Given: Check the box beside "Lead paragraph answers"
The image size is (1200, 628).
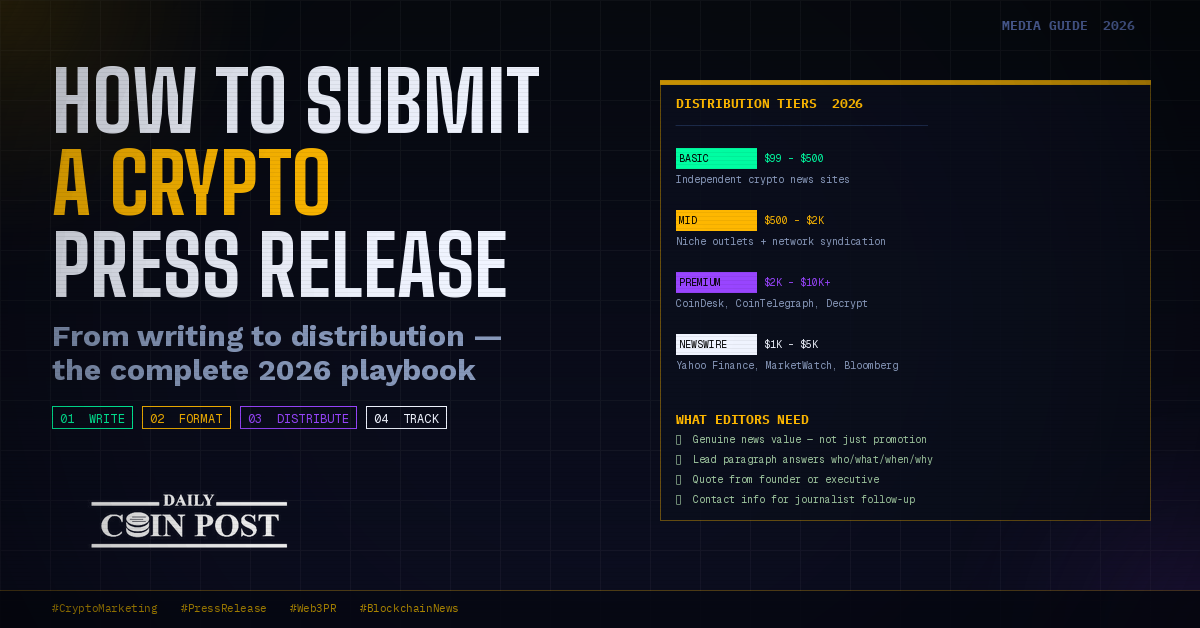Looking at the screenshot, I should point(679,460).
